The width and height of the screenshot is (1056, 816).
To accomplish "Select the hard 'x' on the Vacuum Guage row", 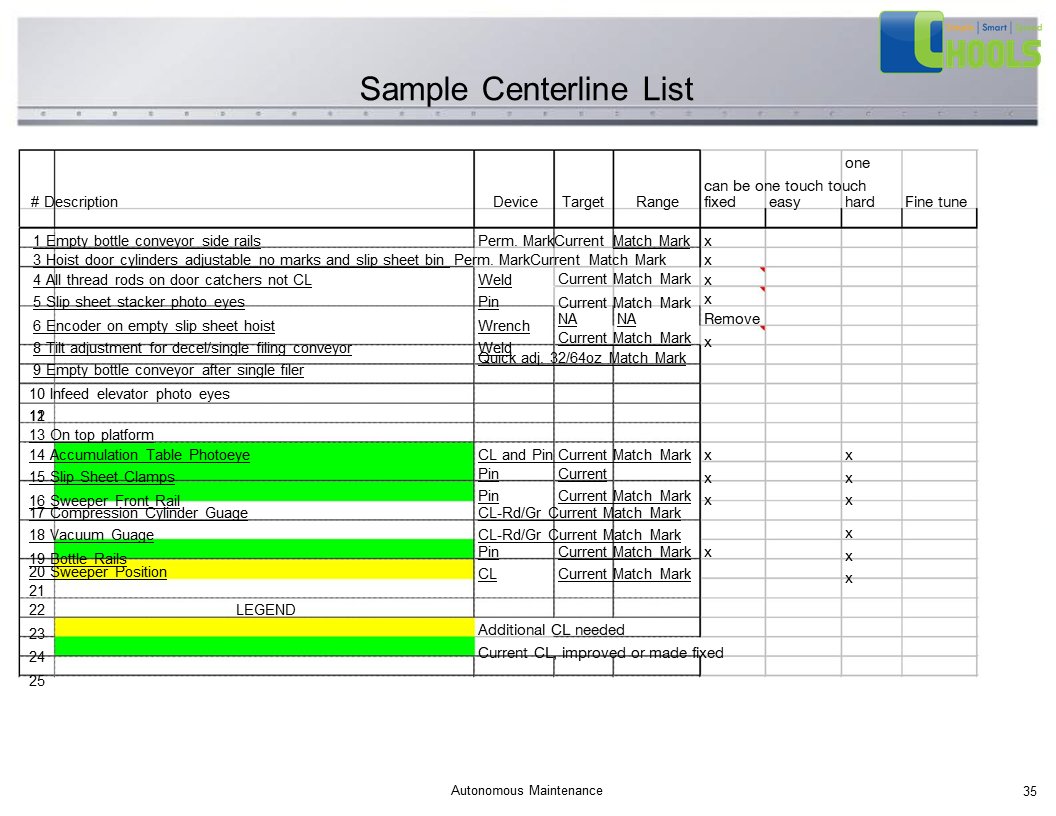I will [849, 533].
